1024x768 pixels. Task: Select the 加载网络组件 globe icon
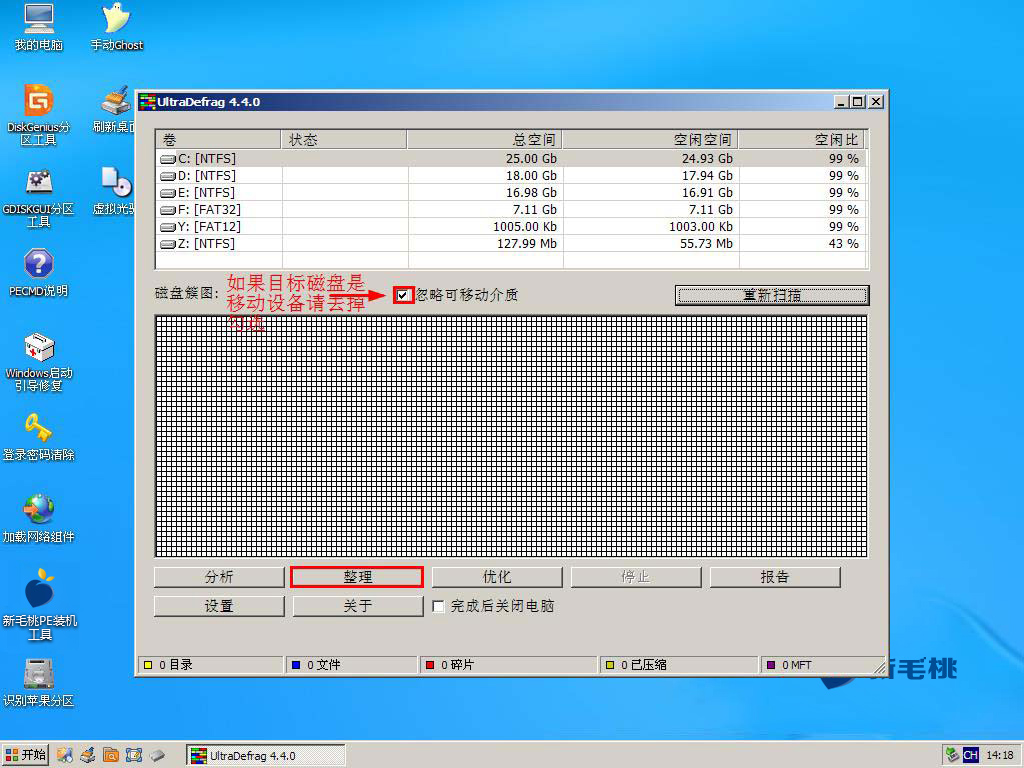pos(39,519)
